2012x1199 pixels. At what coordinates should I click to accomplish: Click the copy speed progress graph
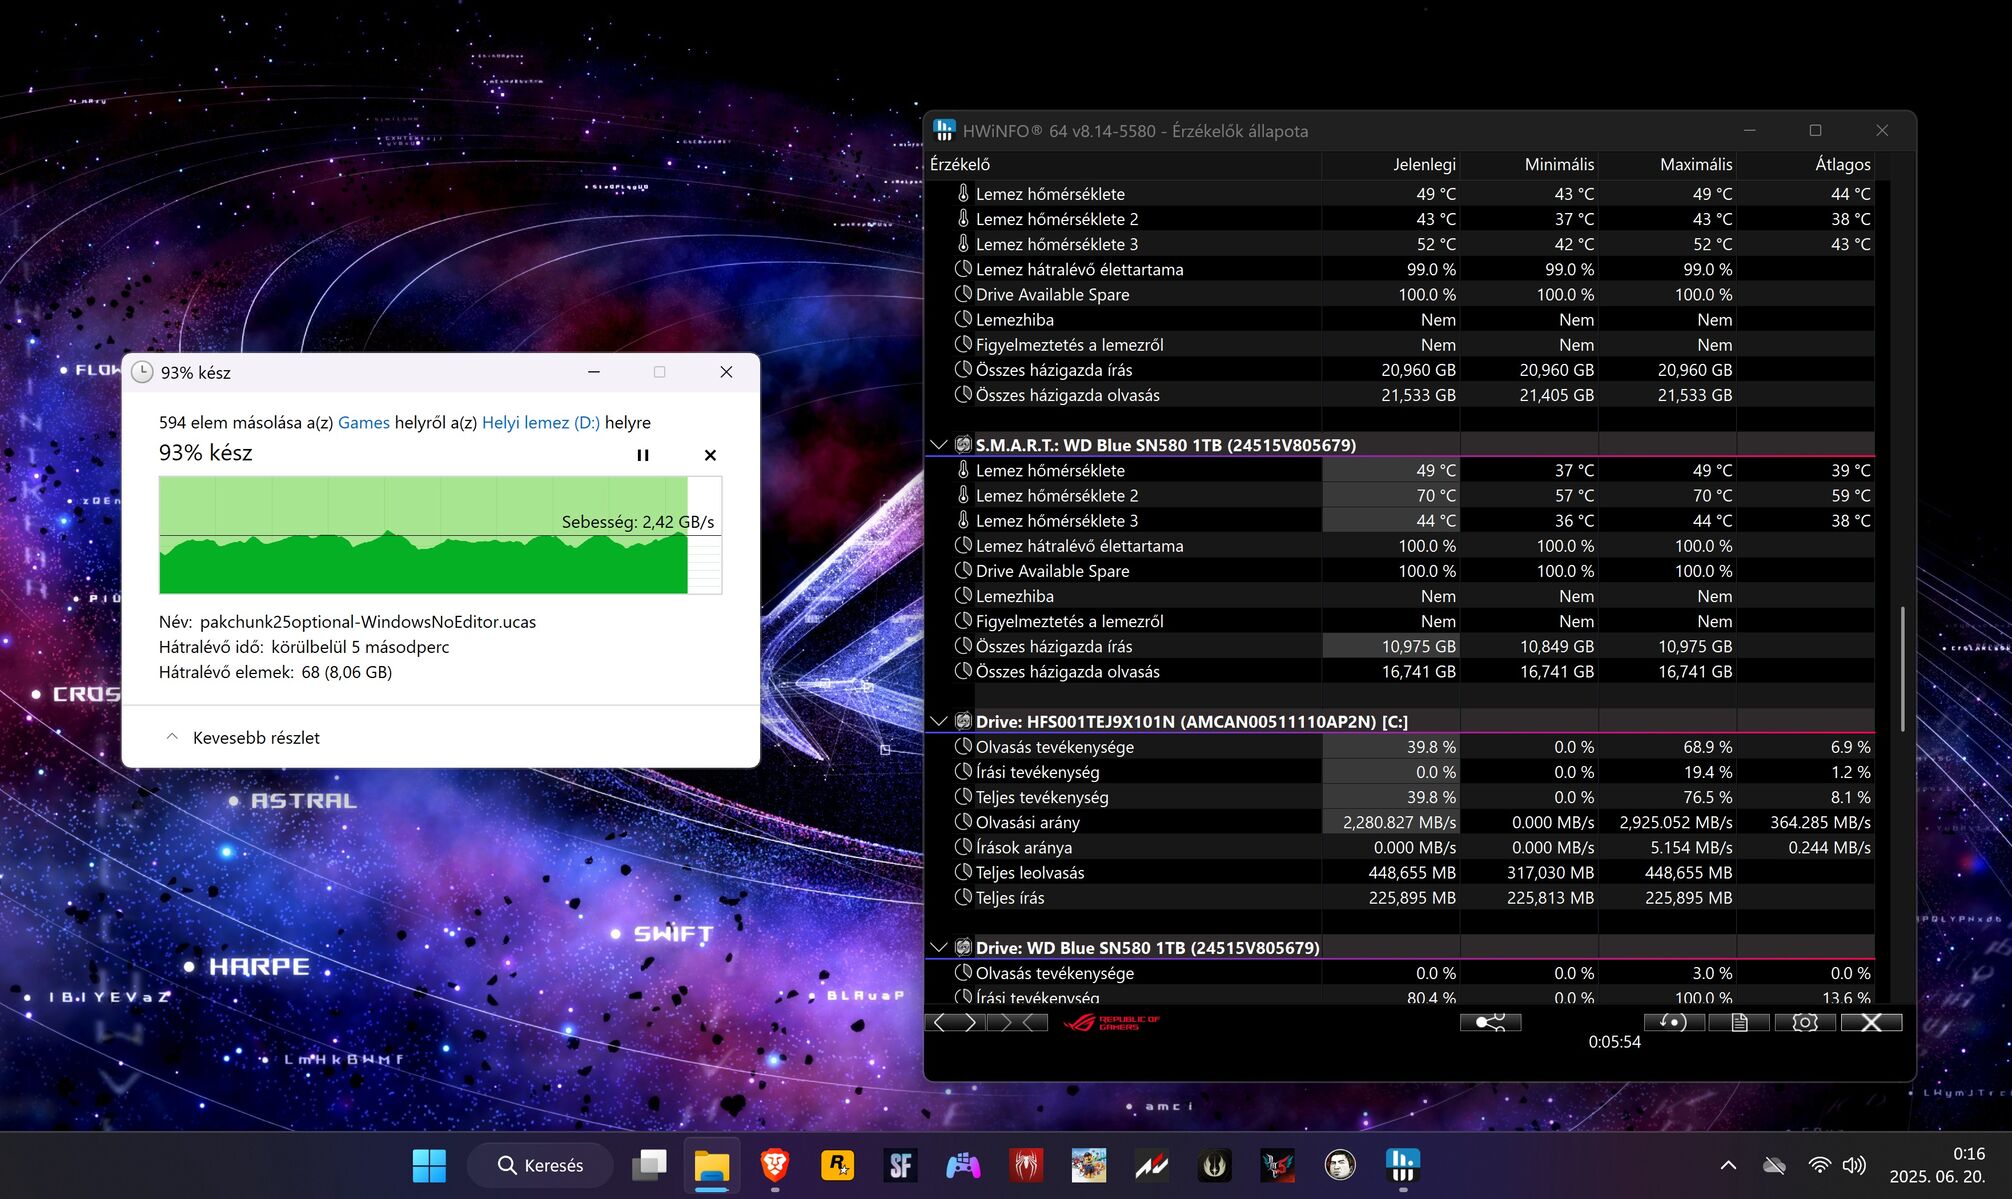(440, 535)
